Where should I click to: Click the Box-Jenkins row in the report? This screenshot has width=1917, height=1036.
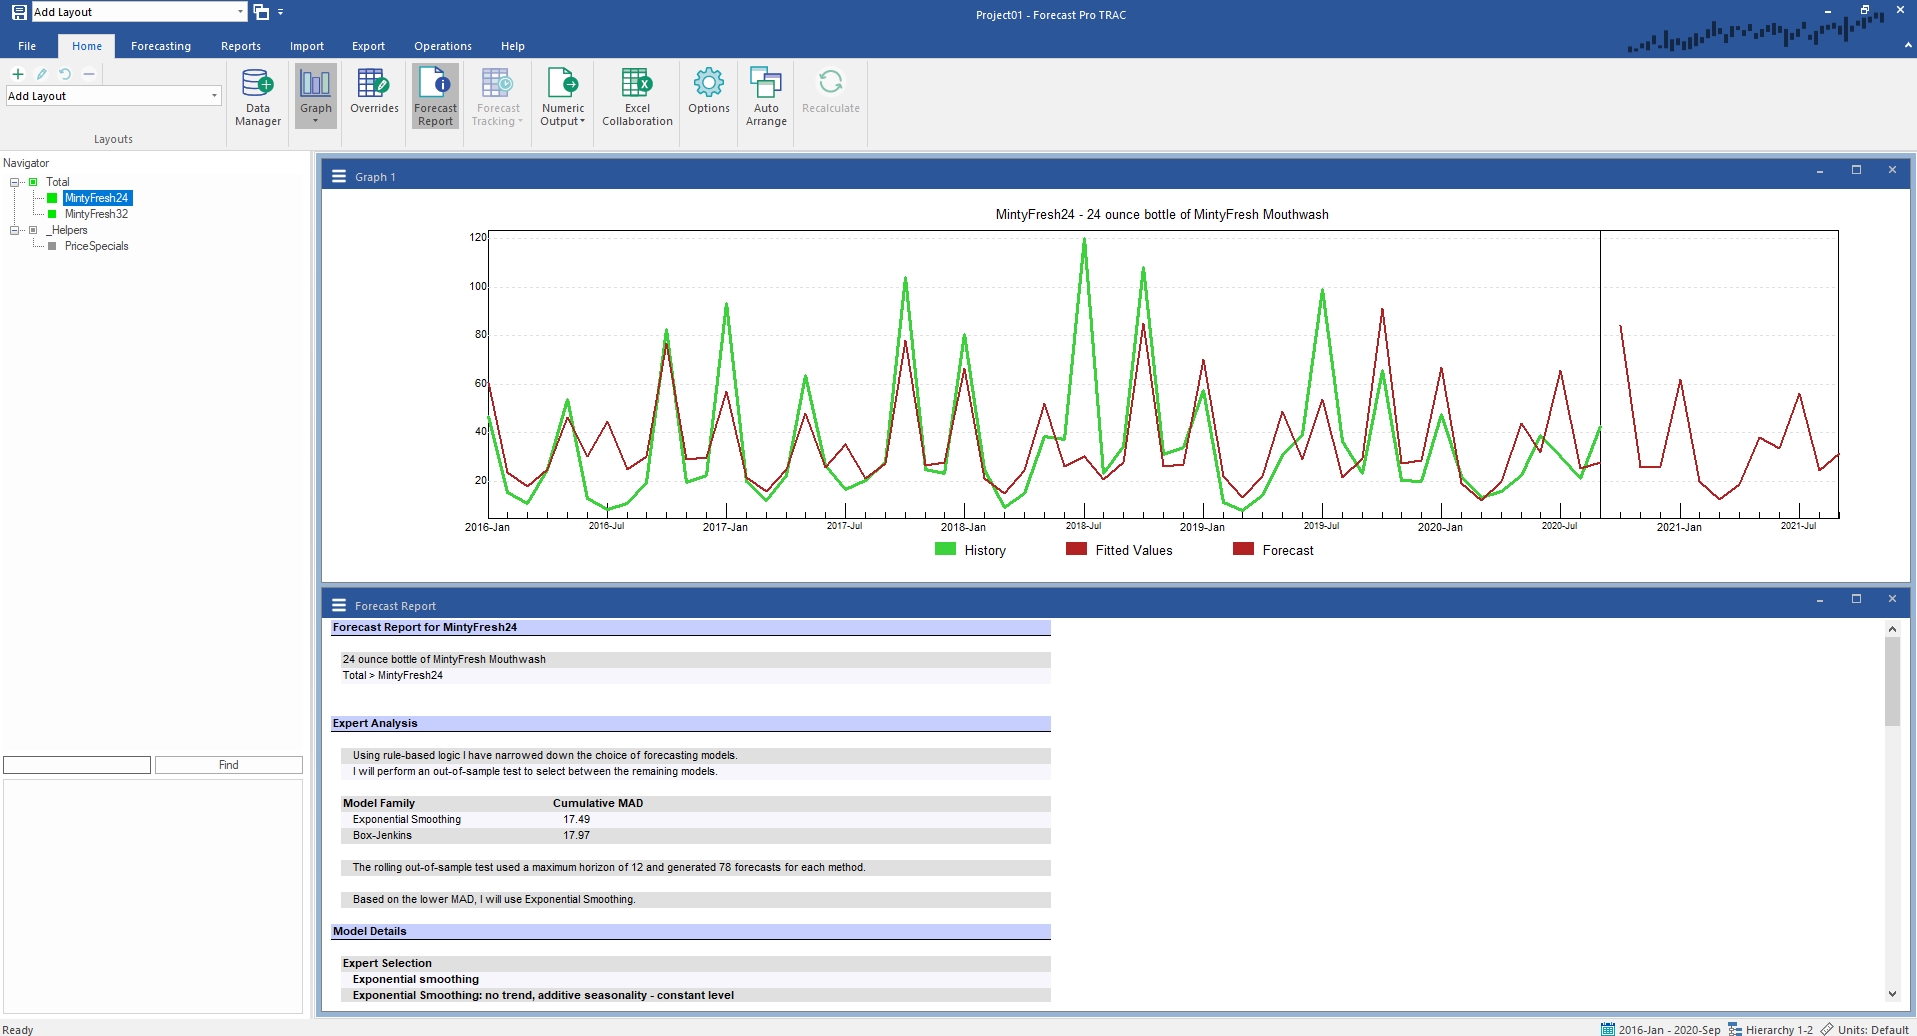tap(696, 835)
